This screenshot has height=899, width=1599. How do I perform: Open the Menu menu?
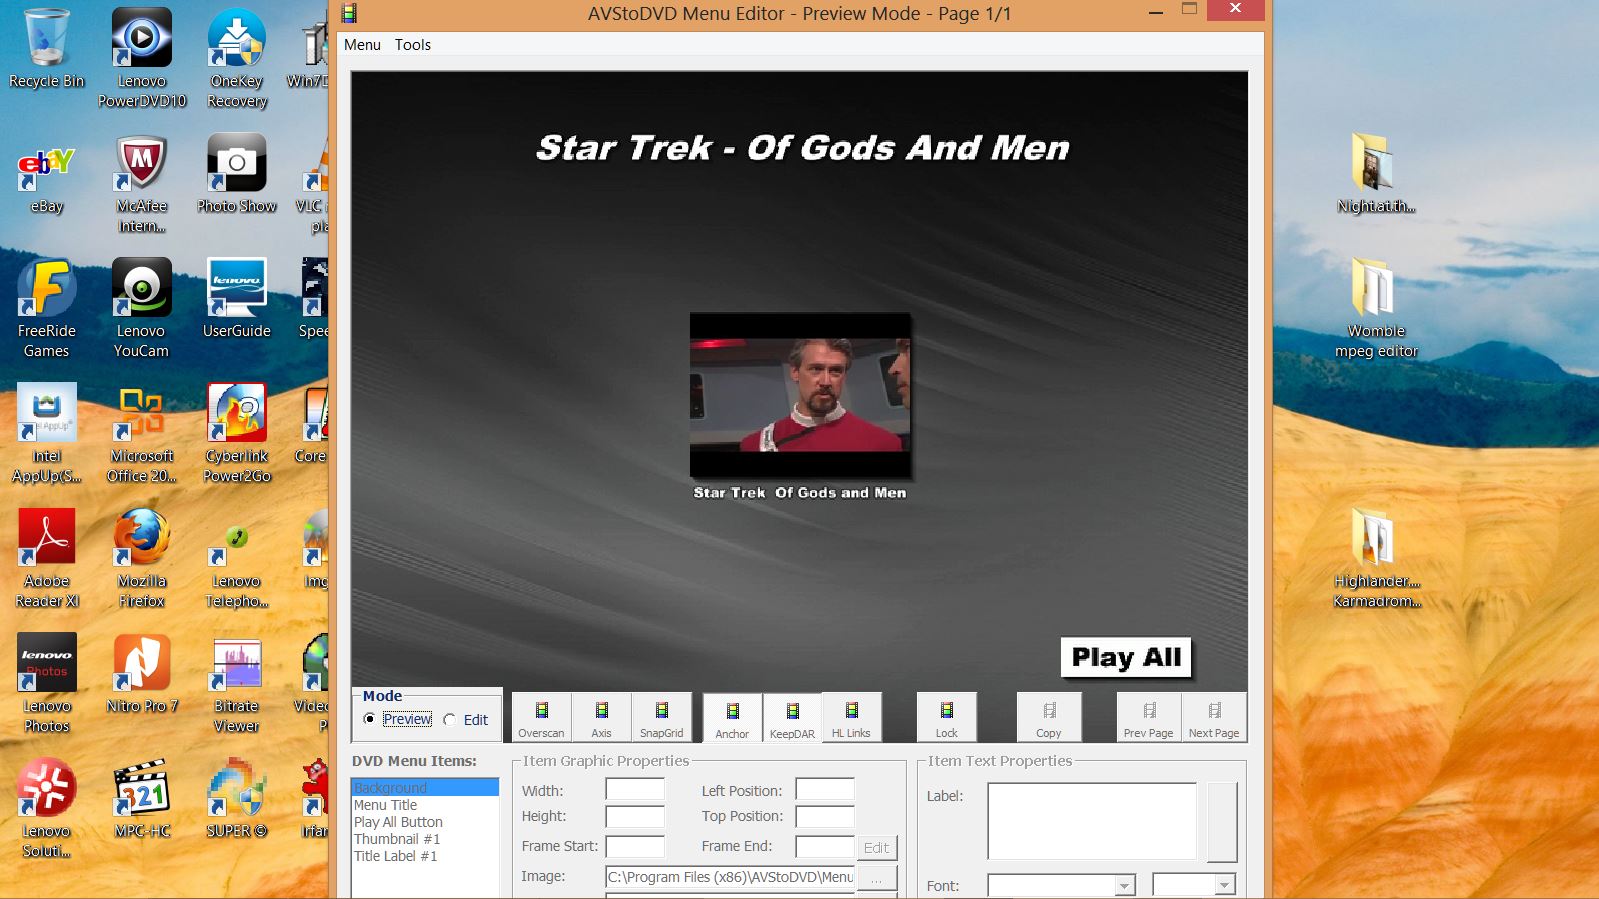point(362,45)
